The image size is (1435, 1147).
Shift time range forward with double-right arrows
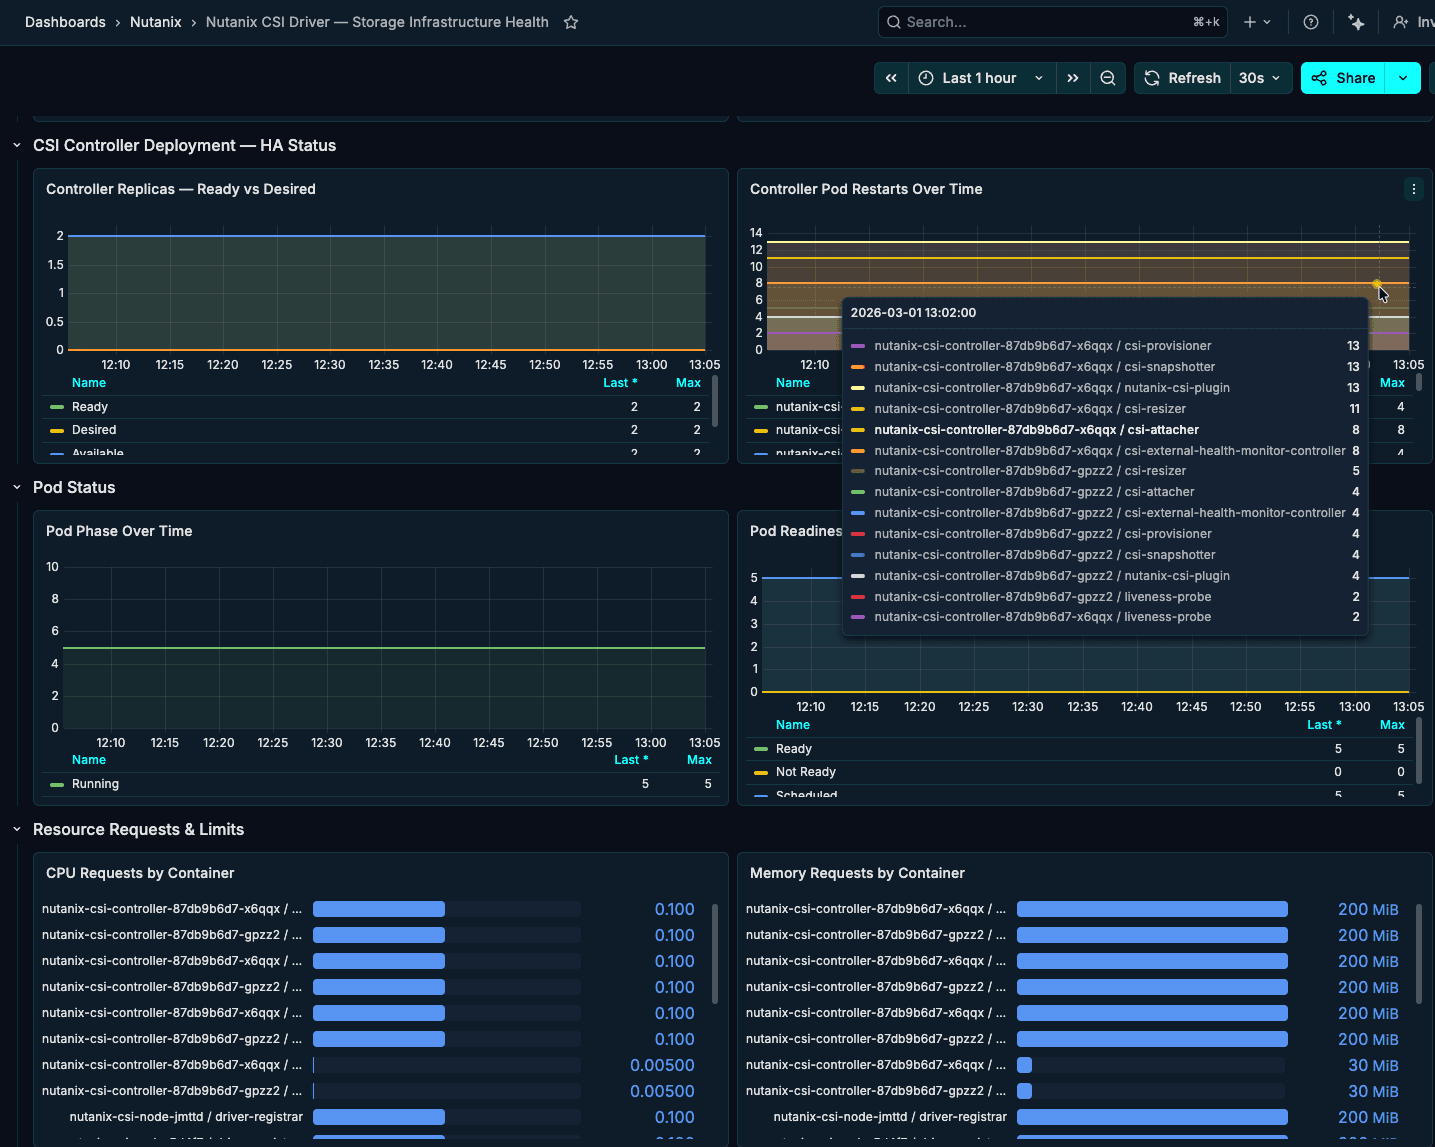point(1073,77)
